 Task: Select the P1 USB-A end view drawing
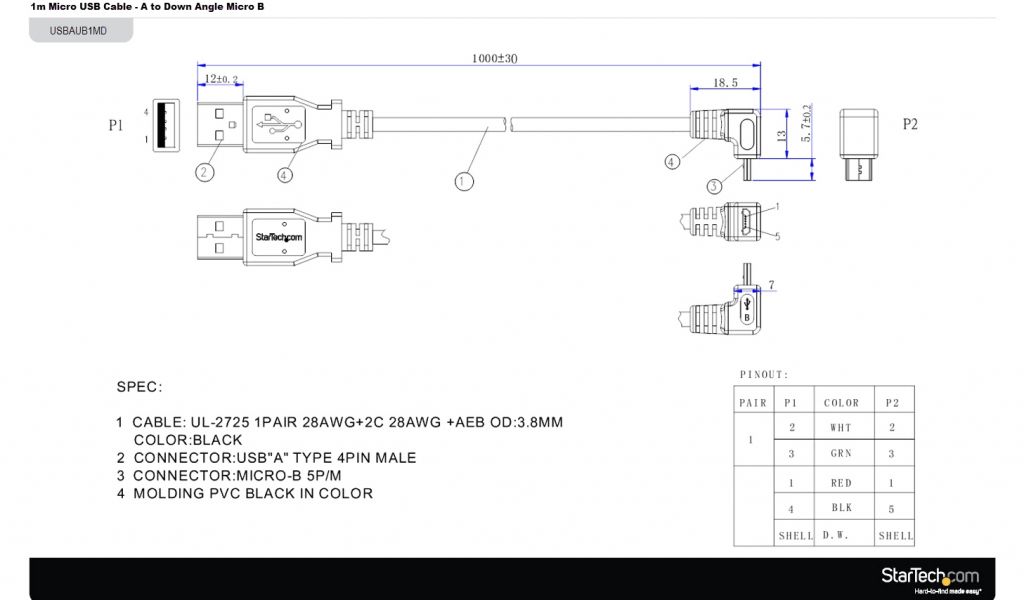[166, 125]
